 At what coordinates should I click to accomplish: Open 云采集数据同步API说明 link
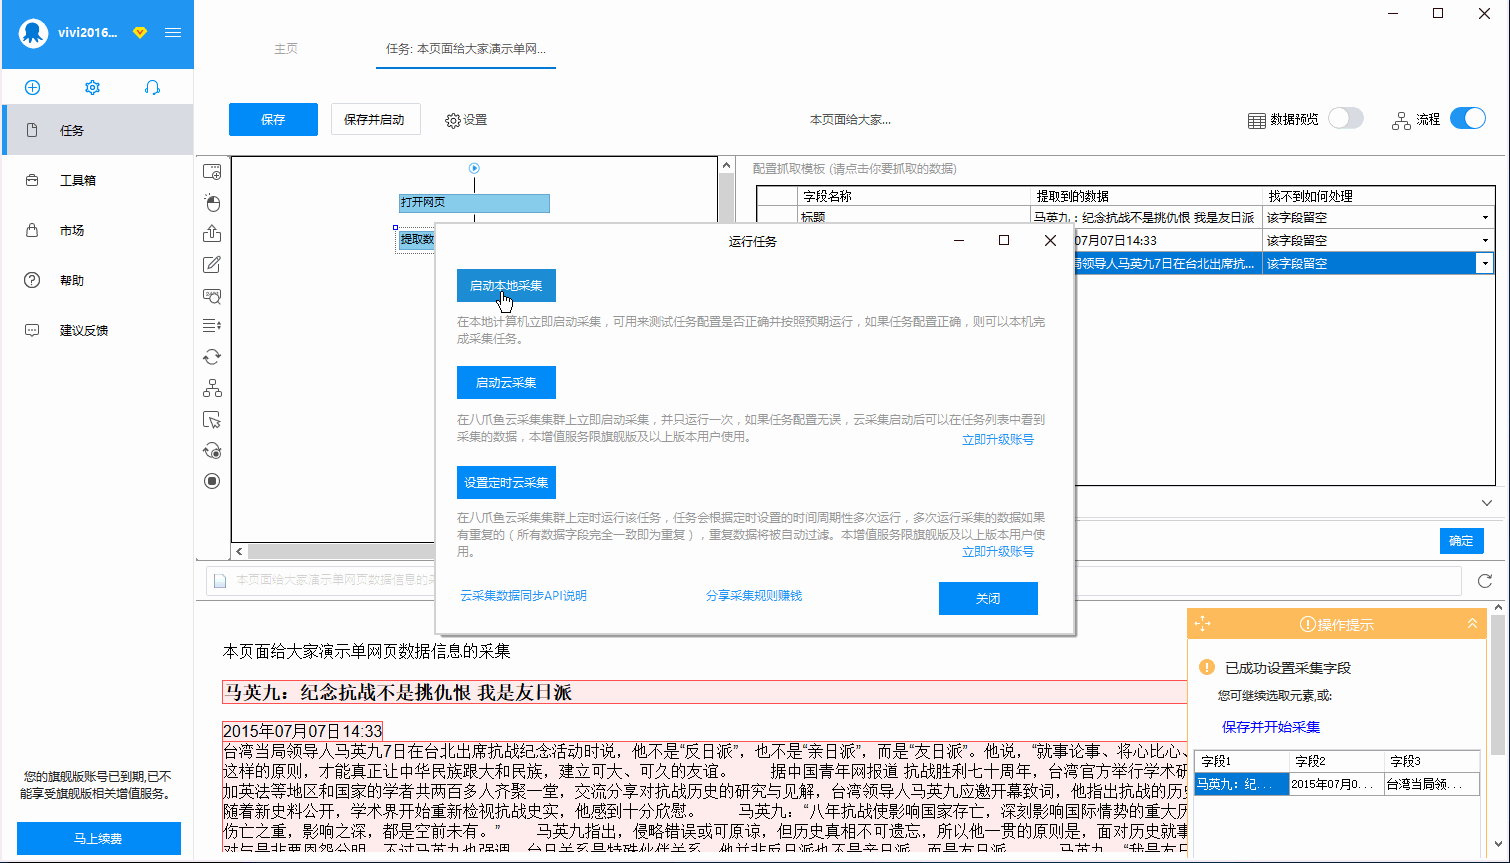point(523,595)
